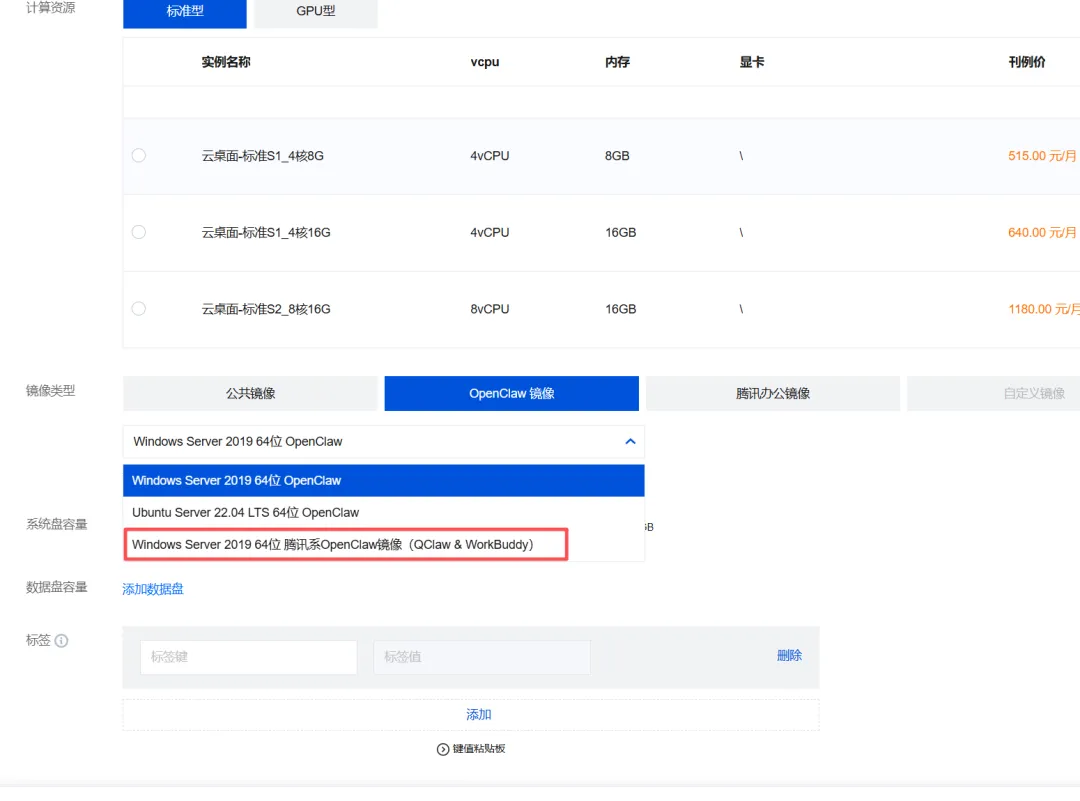Click the 镜像类型 label
Screen dimensions: 1080x801
pos(51,391)
